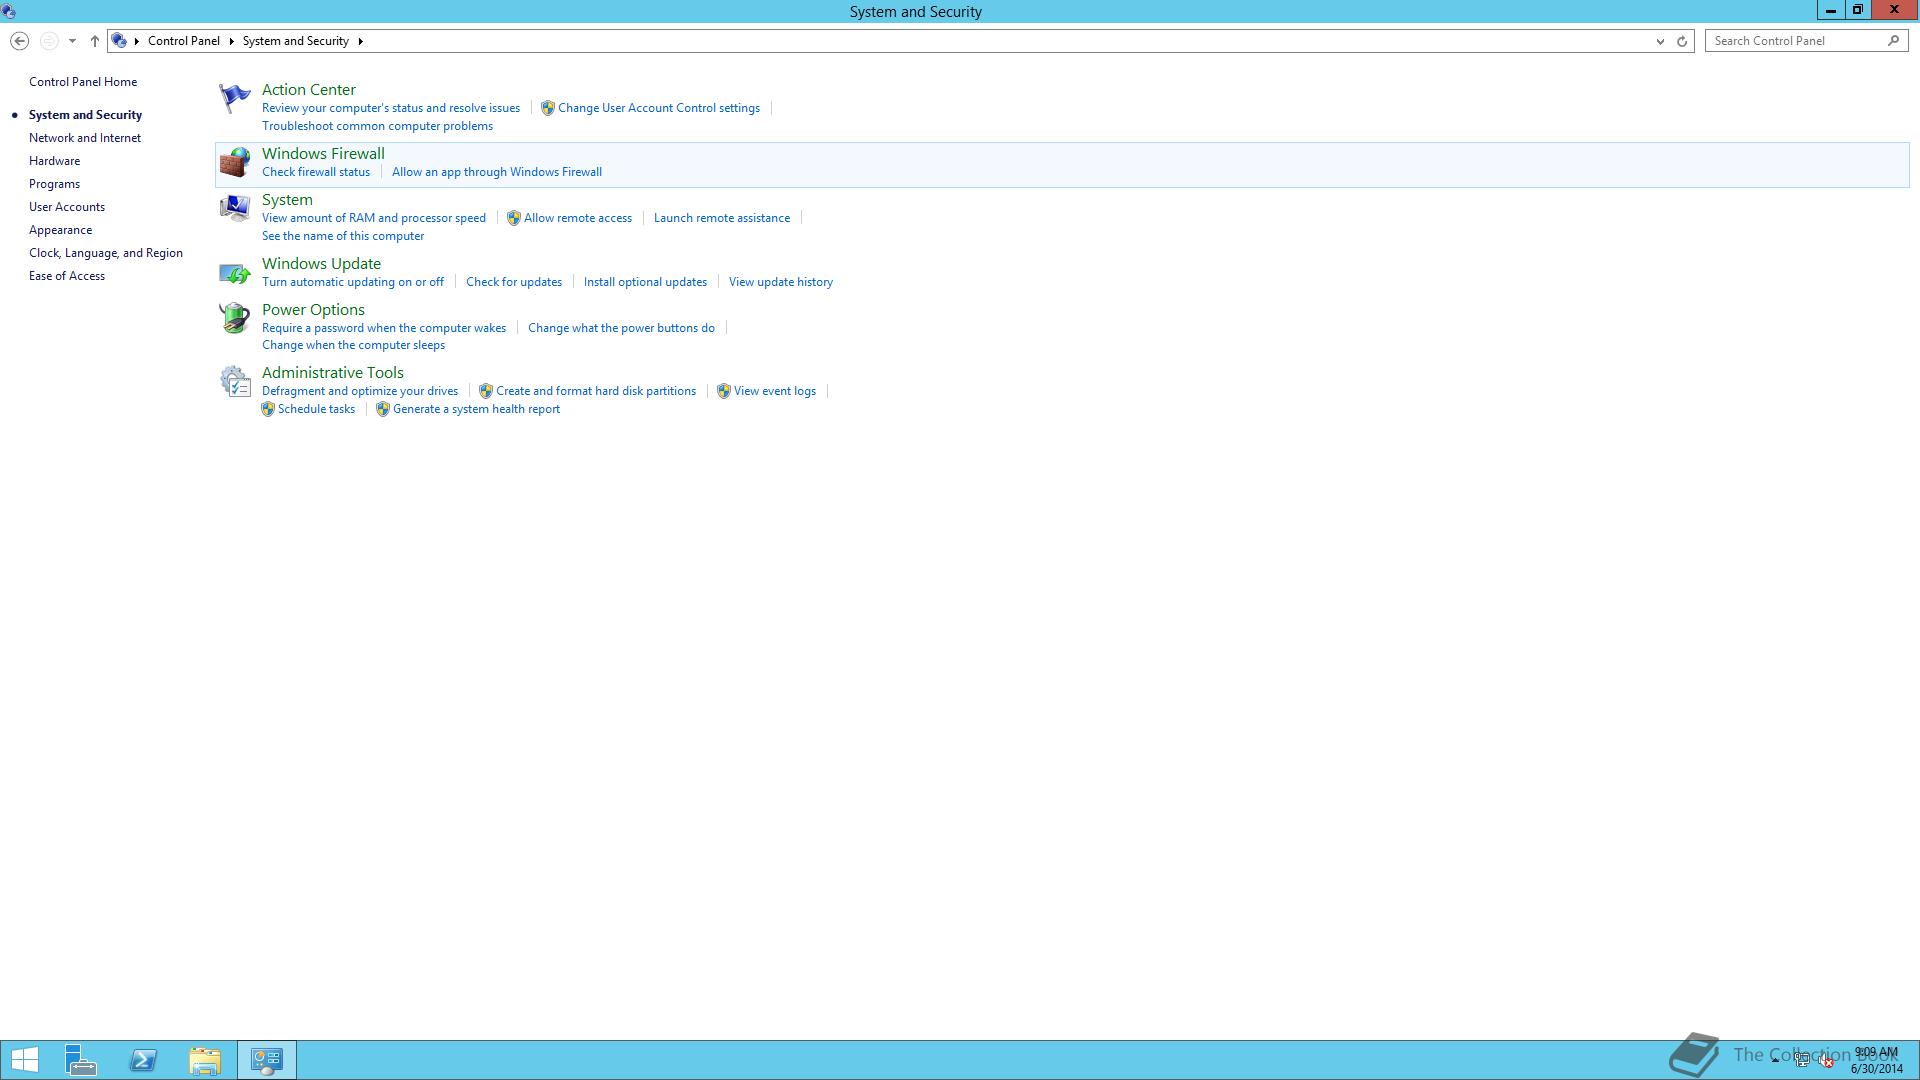Viewport: 1920px width, 1080px height.
Task: Open the Windows Firewall heading
Action: tap(323, 154)
